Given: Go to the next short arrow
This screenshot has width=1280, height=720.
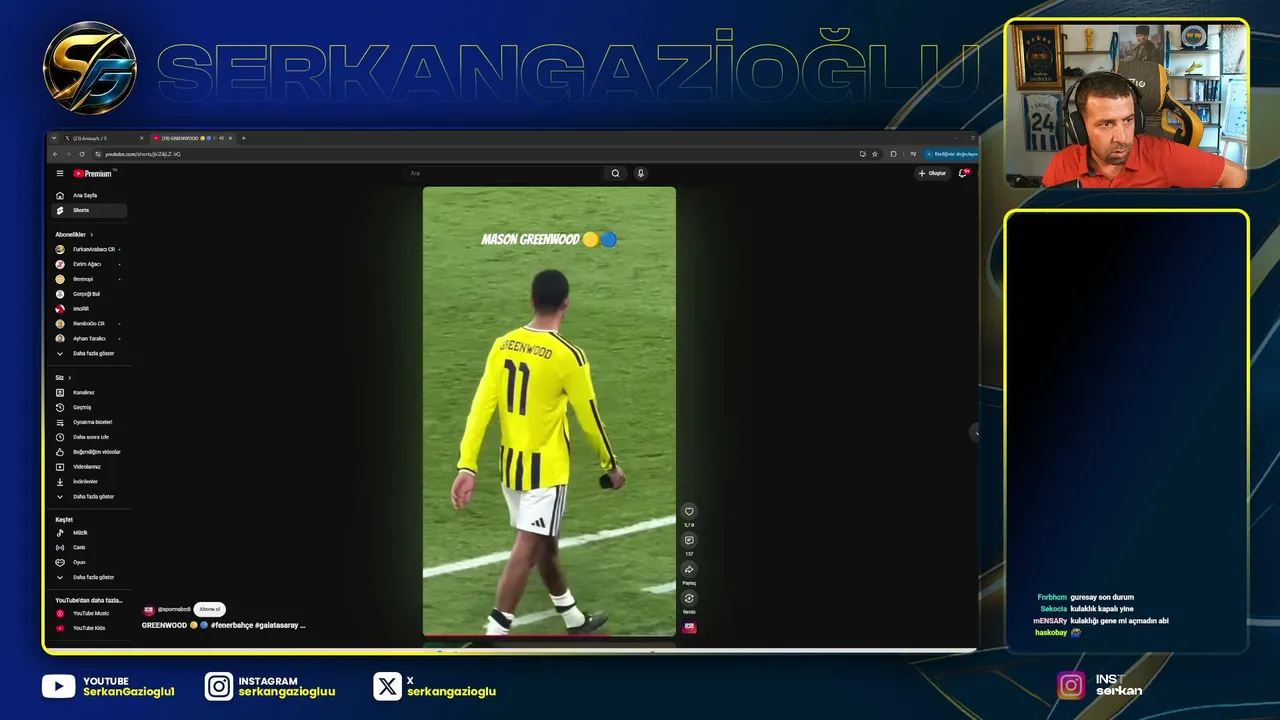Looking at the screenshot, I should [x=975, y=432].
